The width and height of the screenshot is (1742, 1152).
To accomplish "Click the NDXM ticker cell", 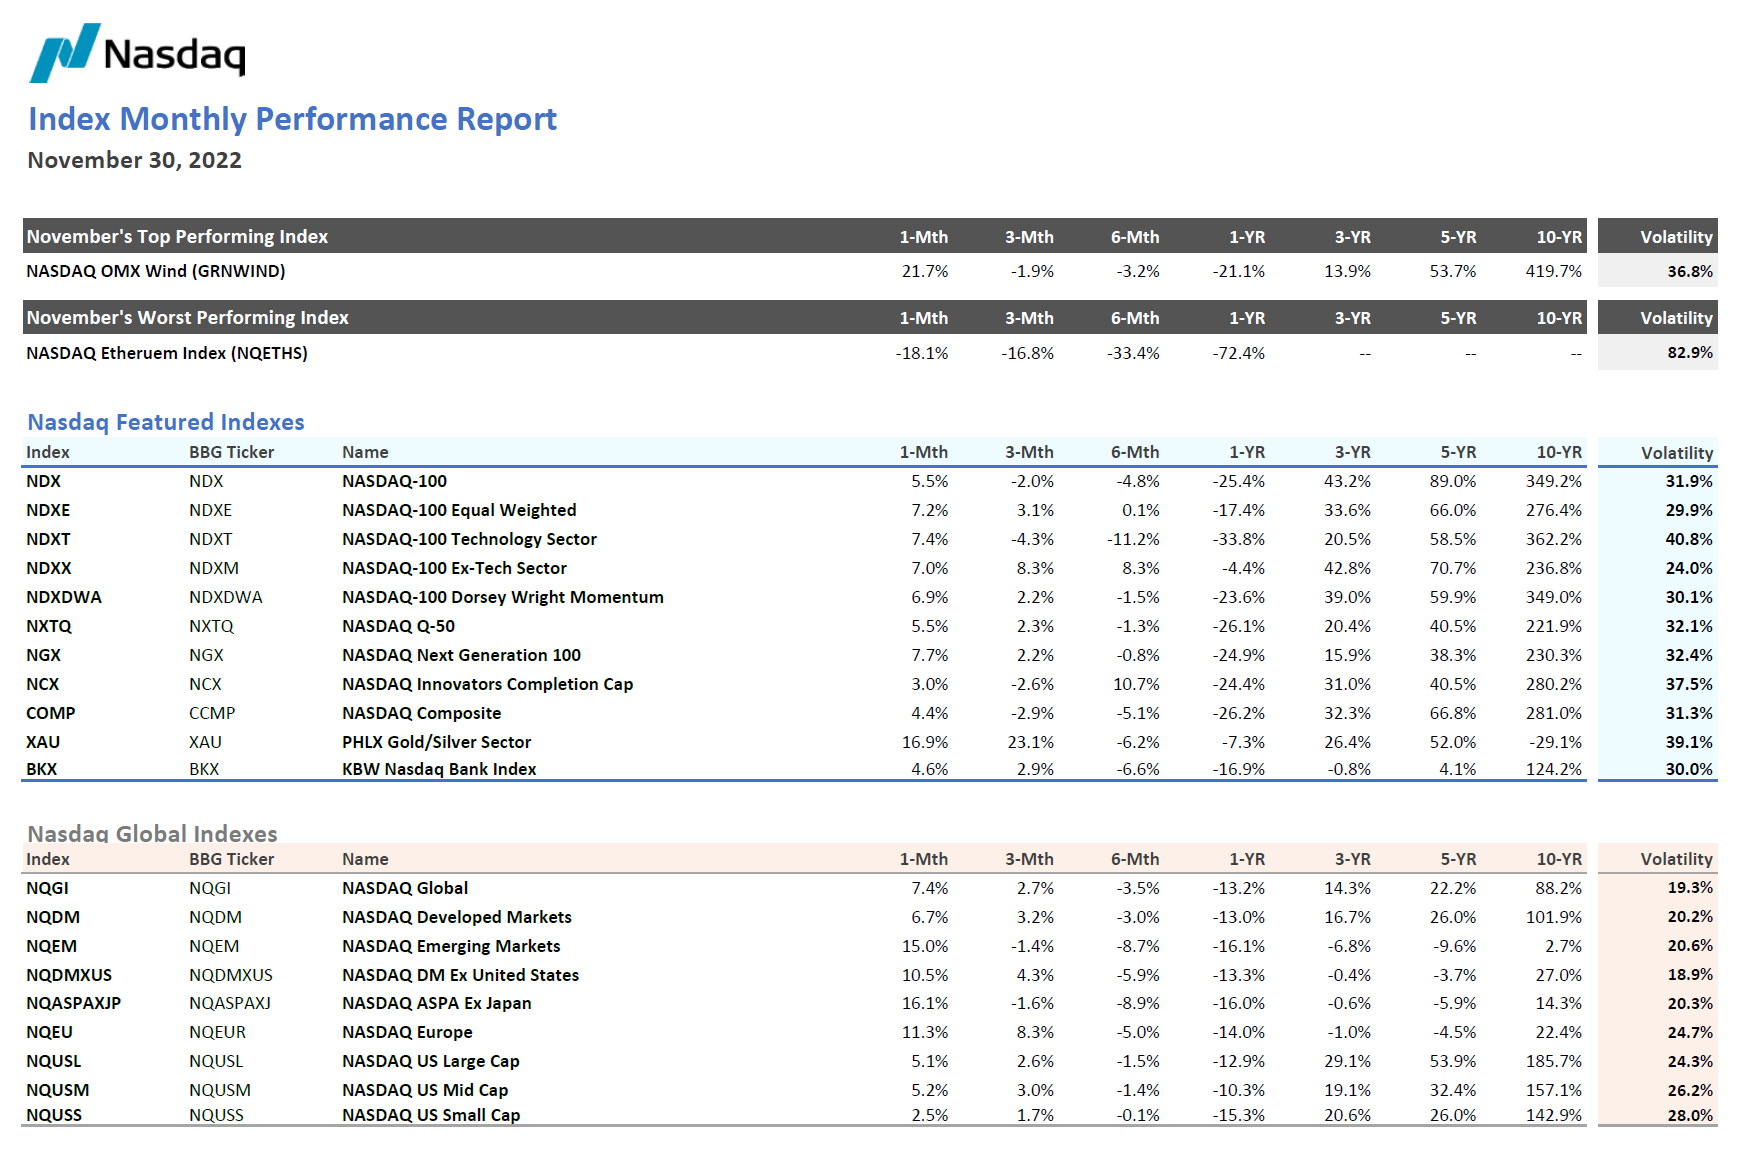I will [214, 568].
